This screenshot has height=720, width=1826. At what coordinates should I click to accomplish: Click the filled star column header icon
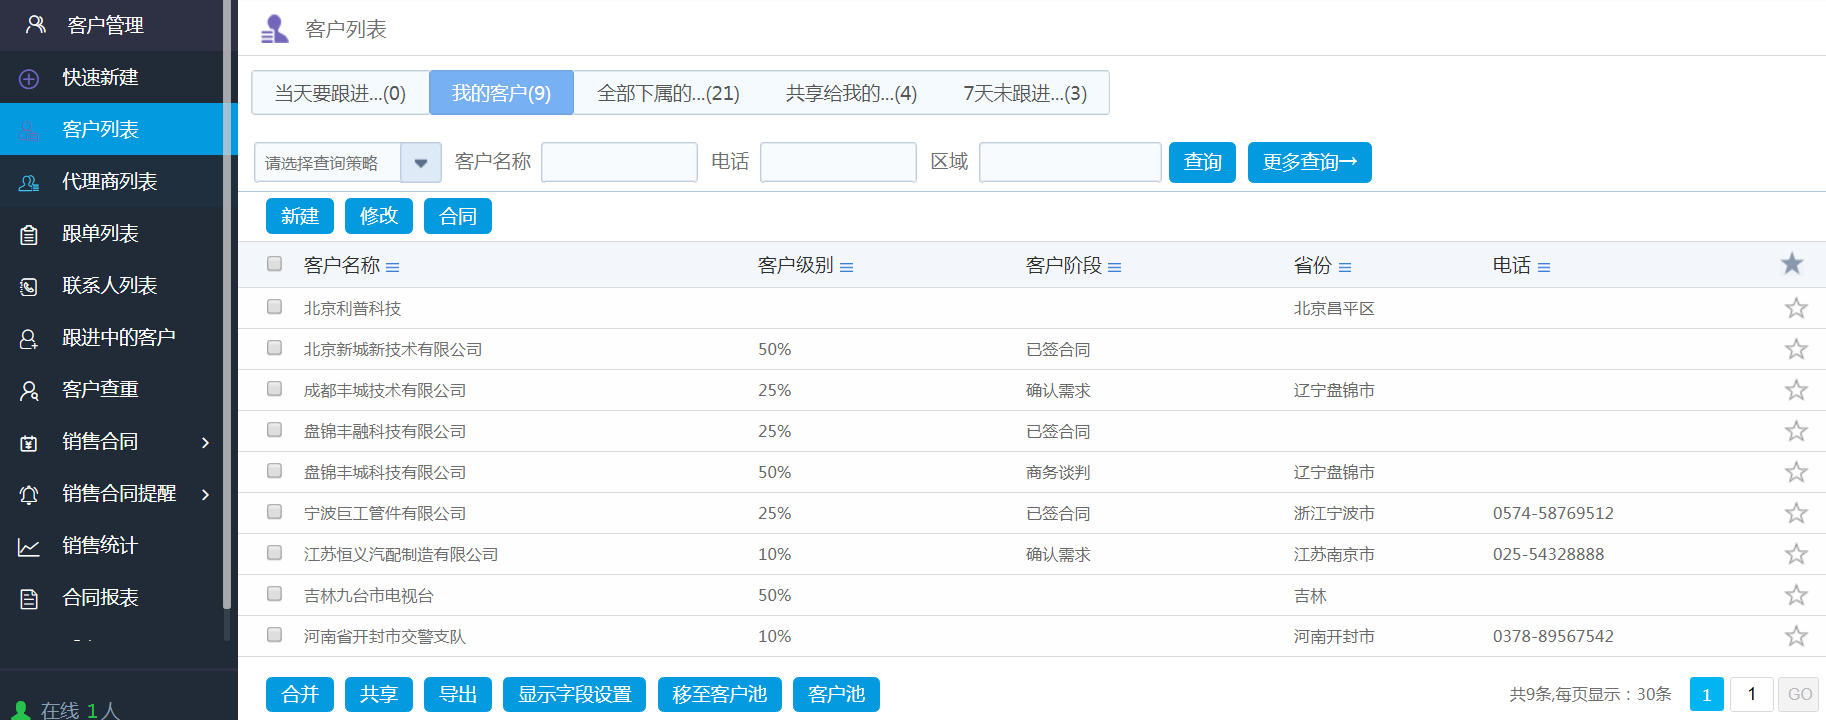1791,263
